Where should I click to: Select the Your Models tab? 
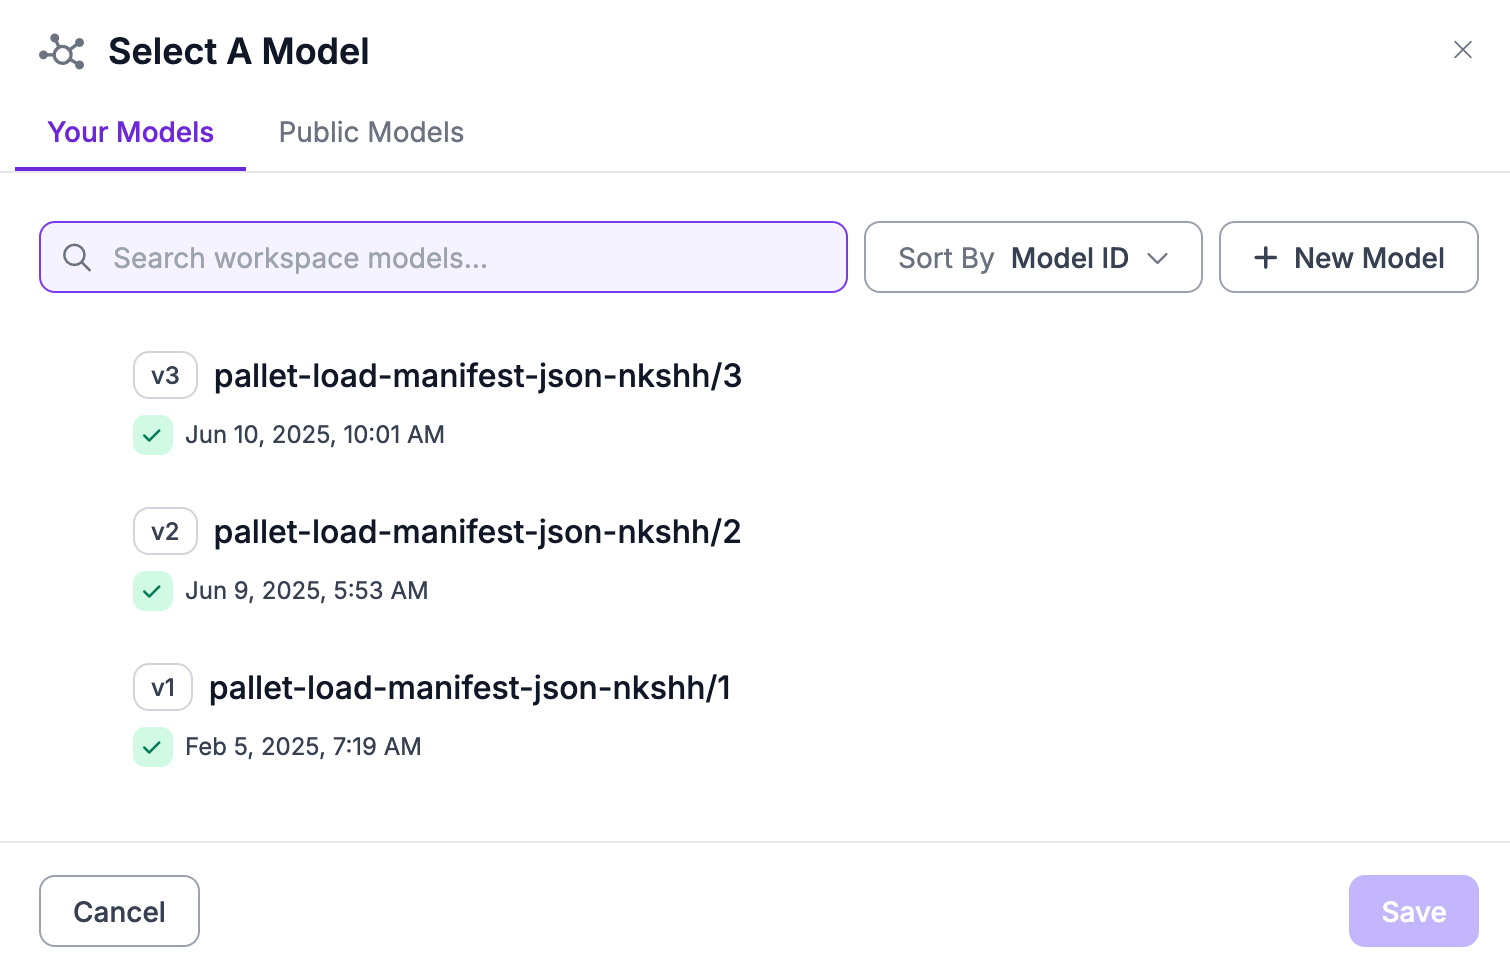pos(131,133)
